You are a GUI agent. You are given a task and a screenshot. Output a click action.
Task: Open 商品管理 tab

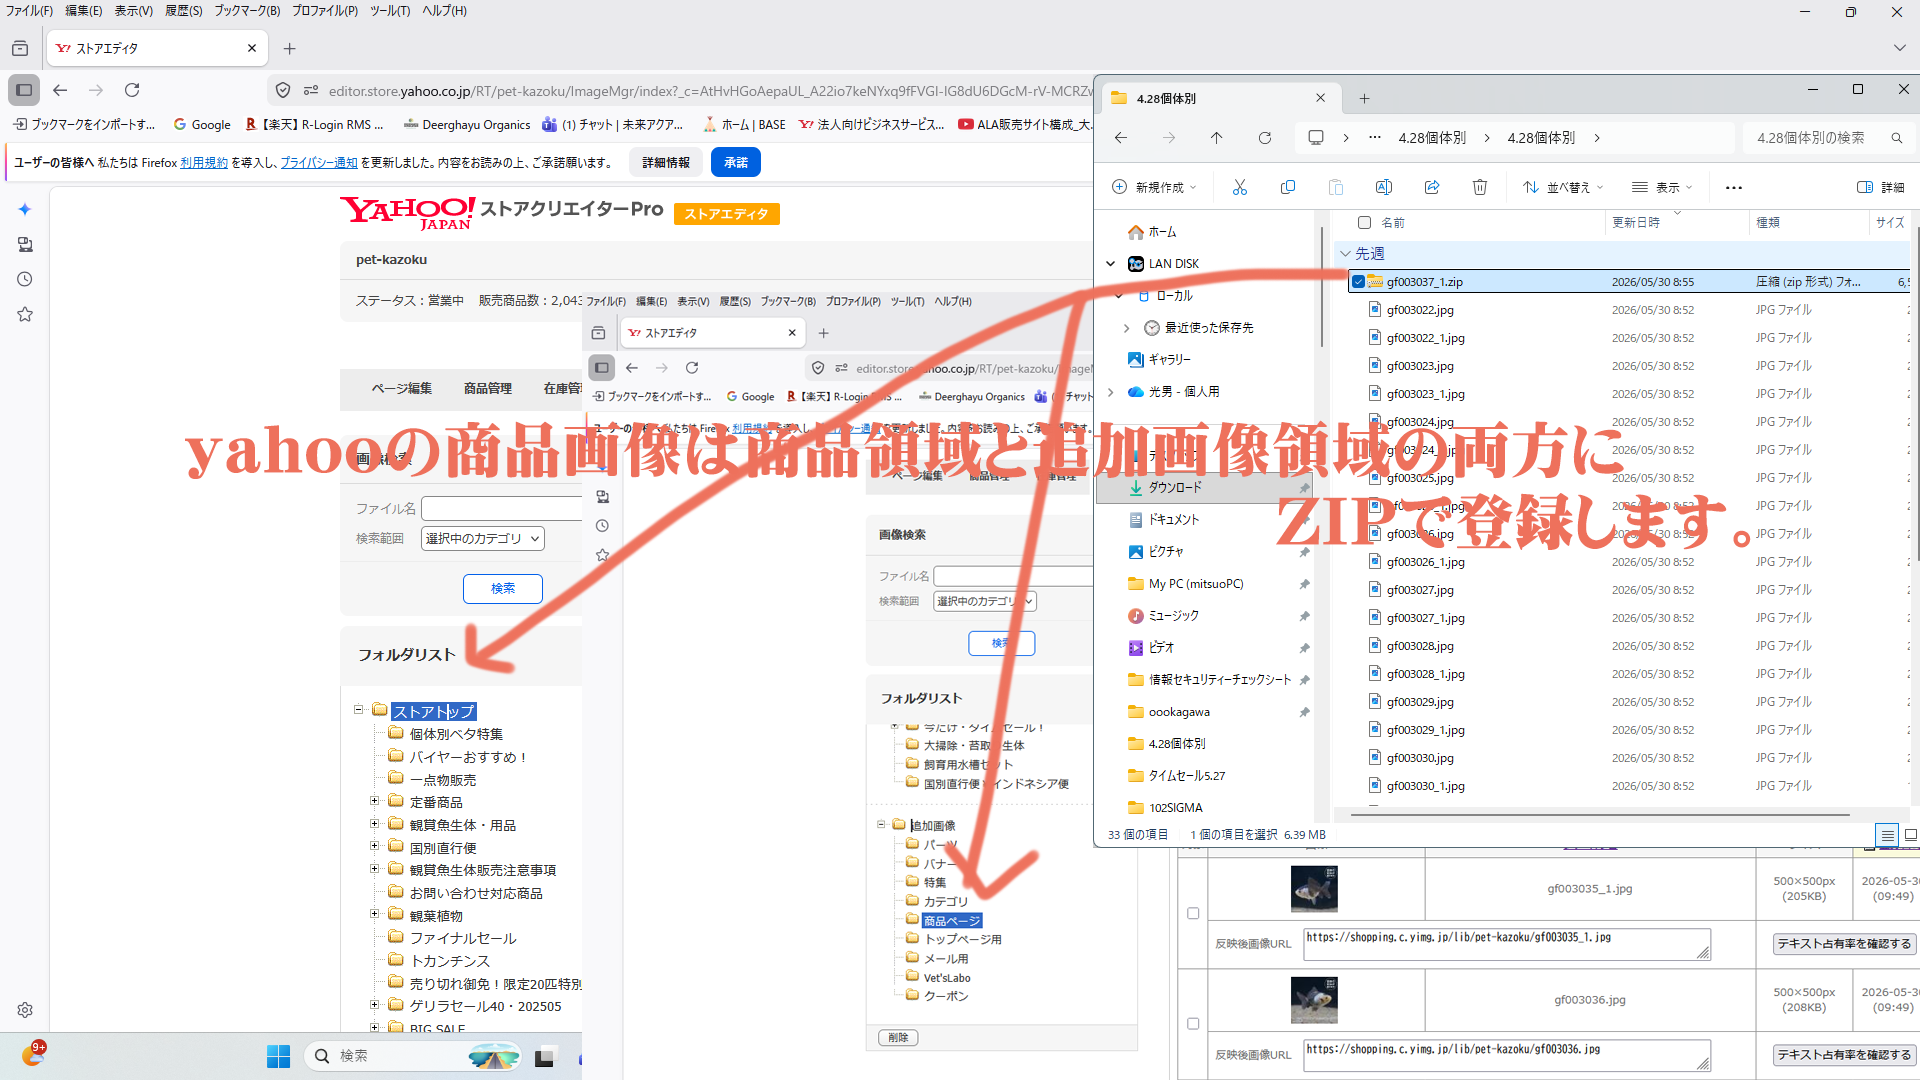[x=488, y=388]
